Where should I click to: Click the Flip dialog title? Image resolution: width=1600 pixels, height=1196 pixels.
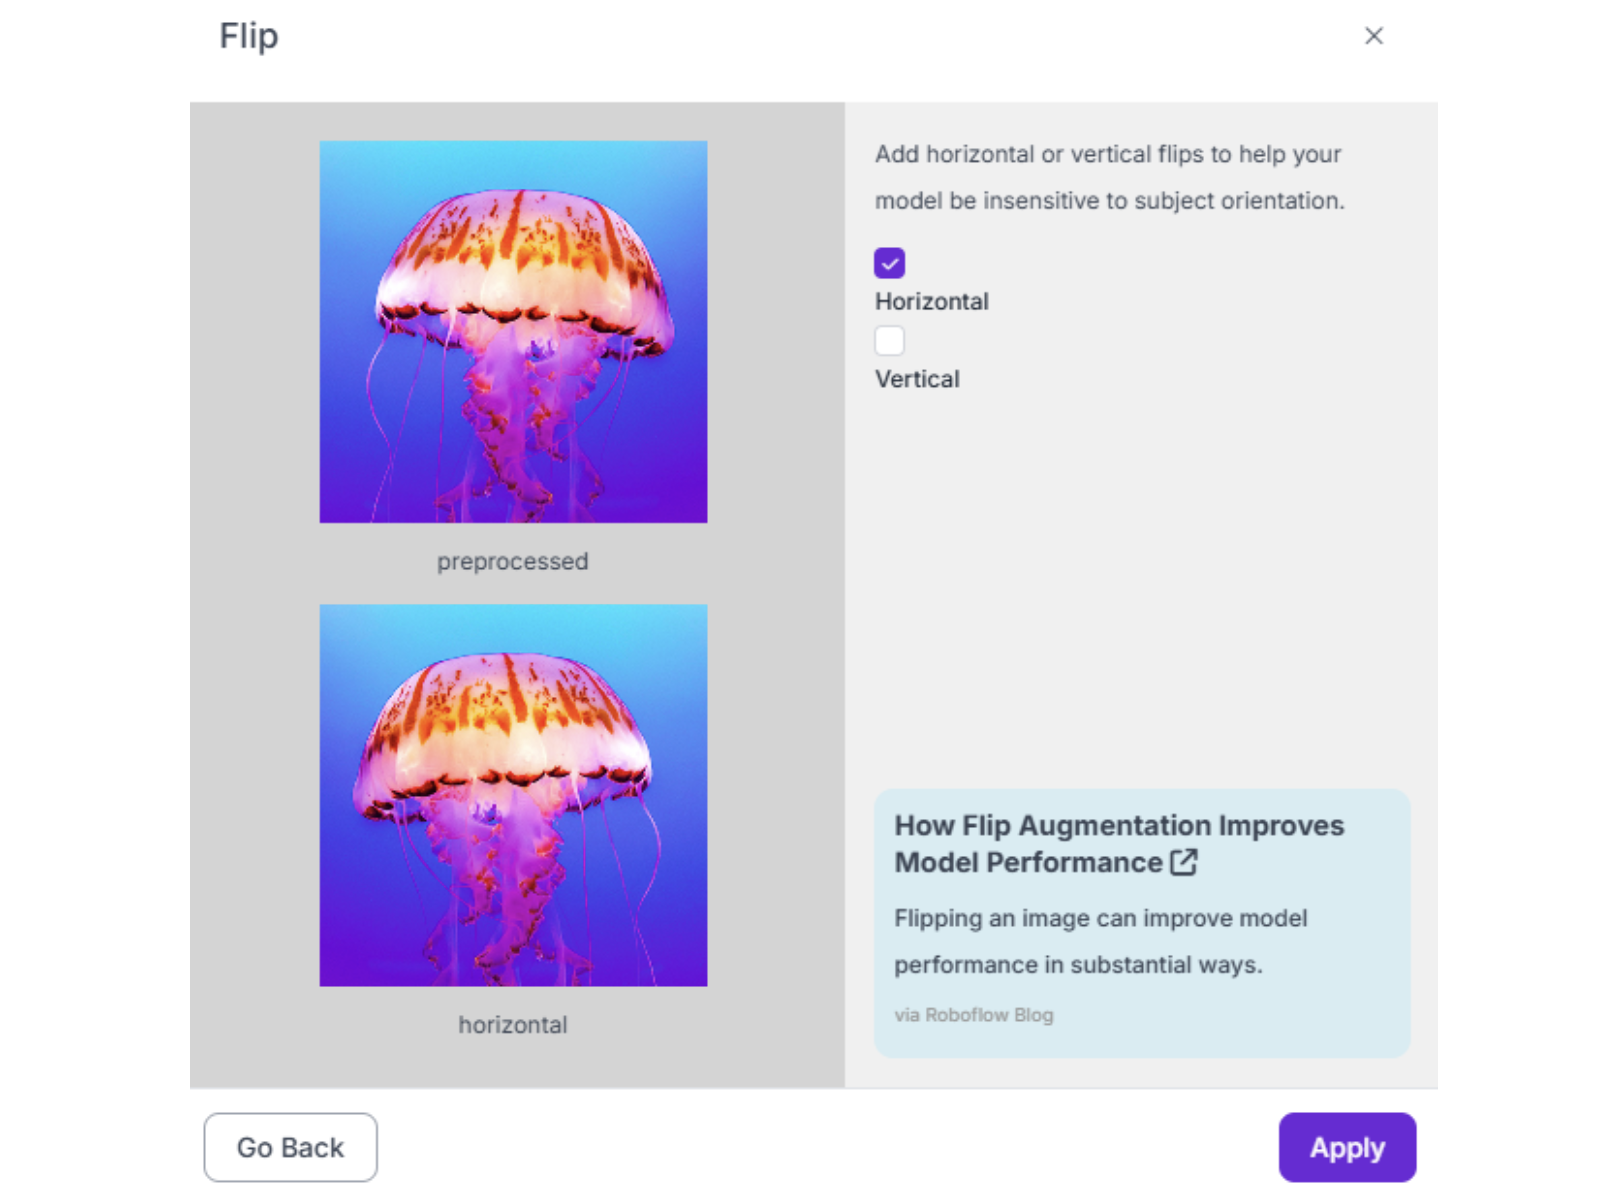tap(249, 36)
